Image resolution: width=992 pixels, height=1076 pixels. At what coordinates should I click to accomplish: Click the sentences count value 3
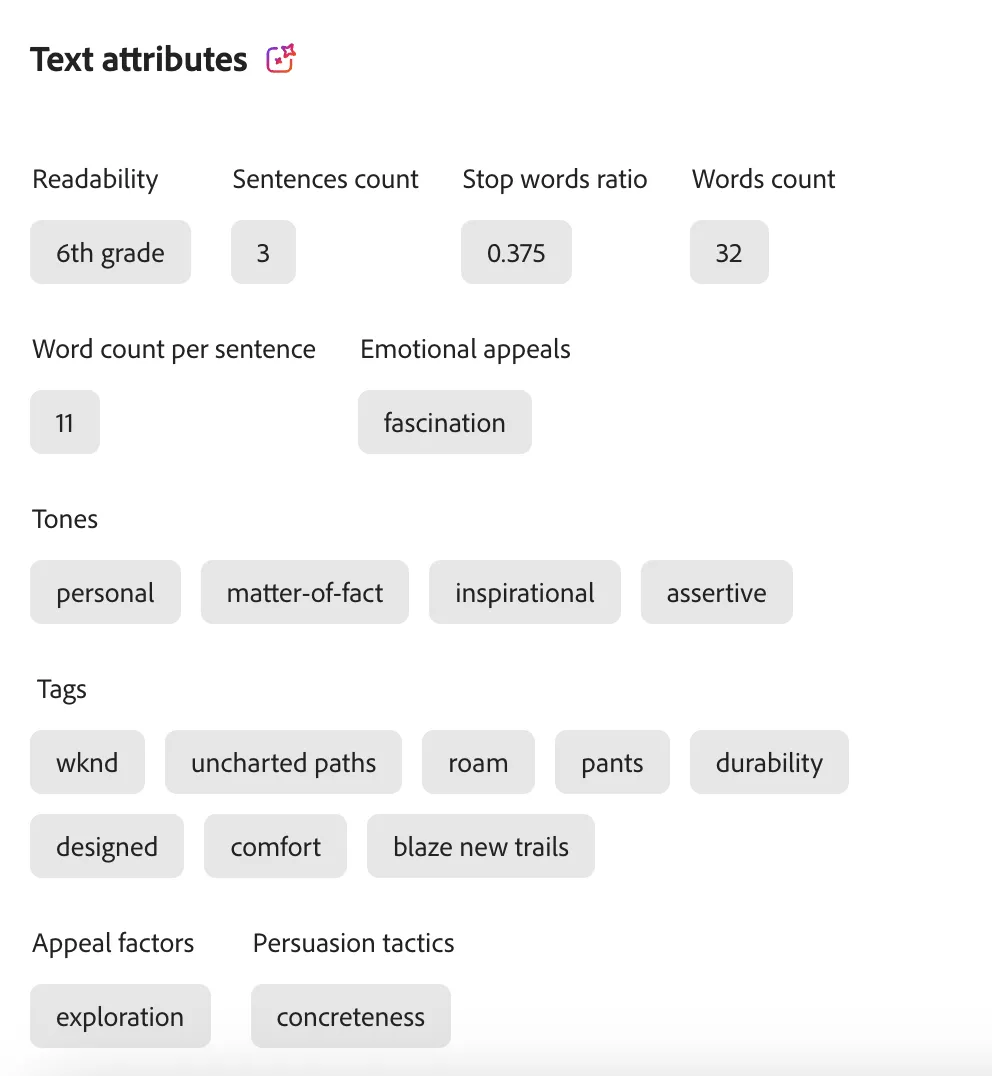click(263, 252)
